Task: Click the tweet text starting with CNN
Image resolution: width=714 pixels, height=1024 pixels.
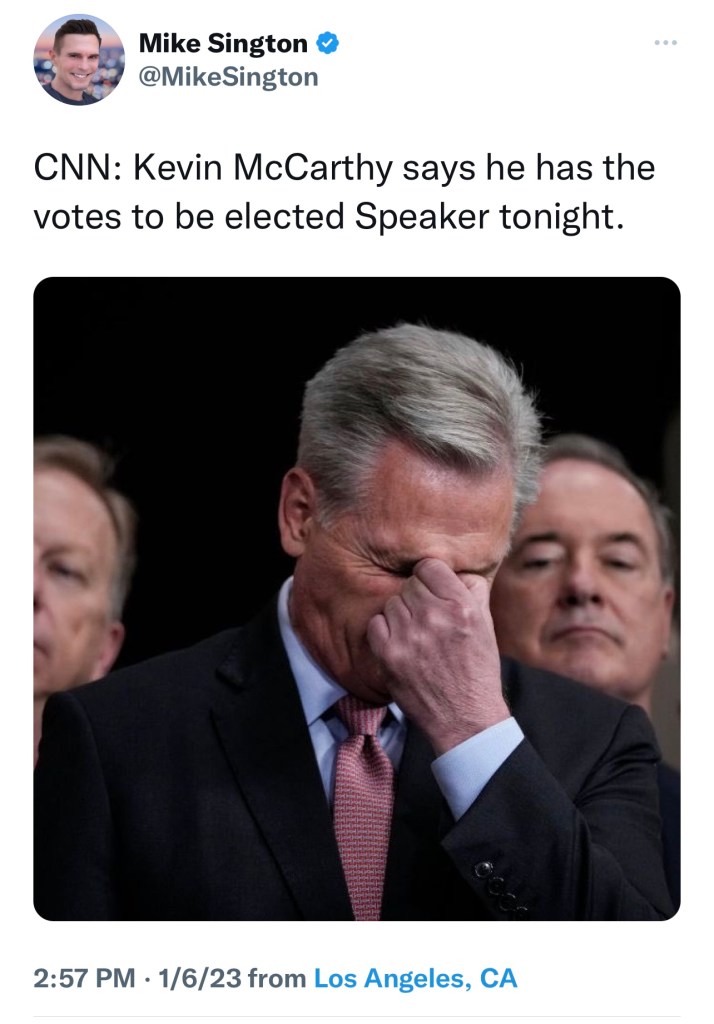Action: point(344,192)
